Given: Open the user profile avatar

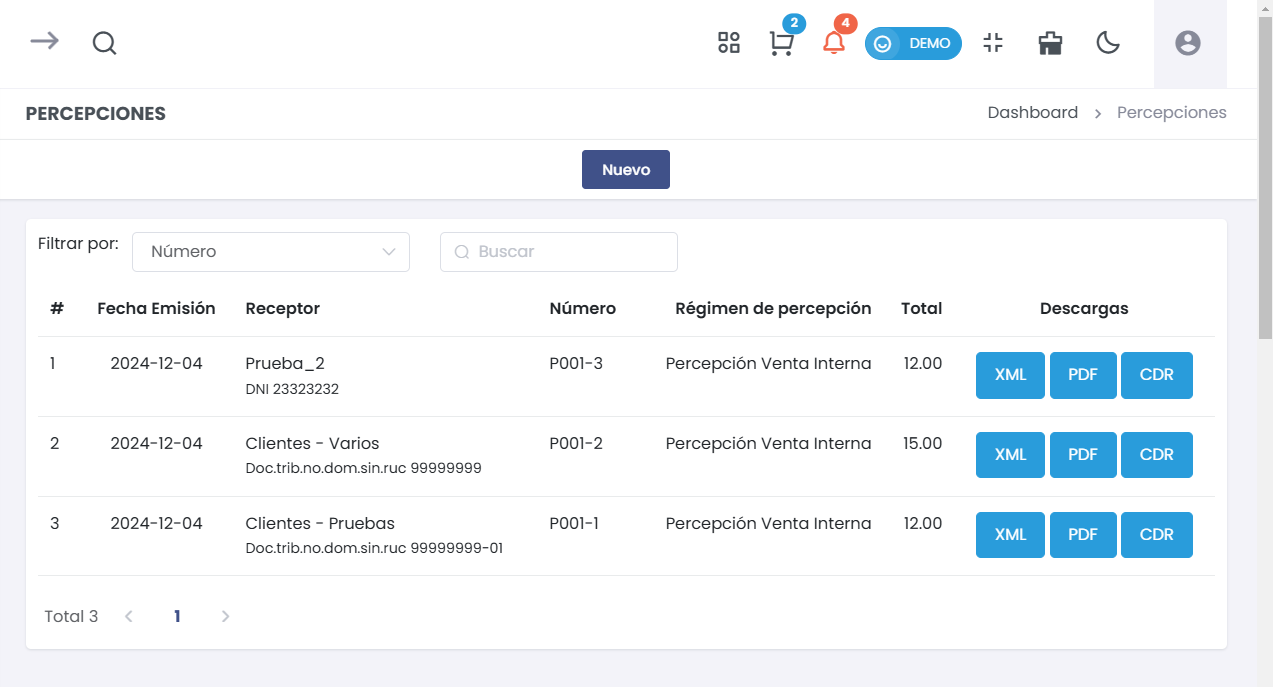Looking at the screenshot, I should point(1187,43).
